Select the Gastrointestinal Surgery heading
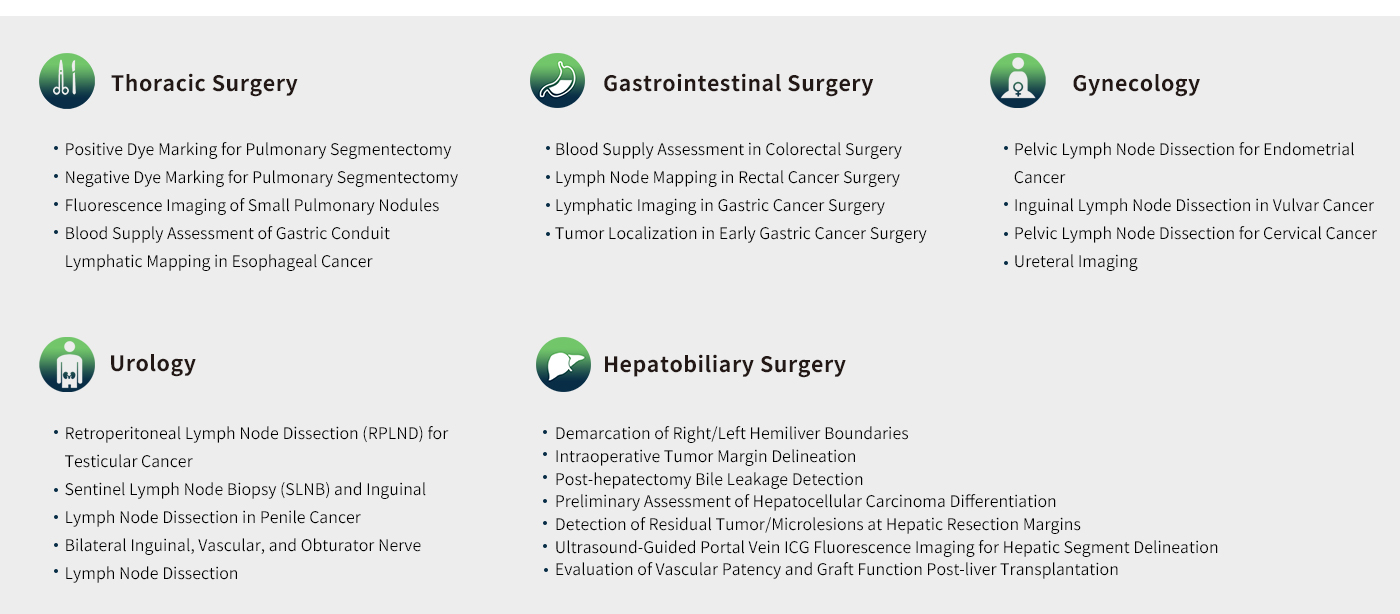Image resolution: width=1400 pixels, height=614 pixels. pos(738,83)
